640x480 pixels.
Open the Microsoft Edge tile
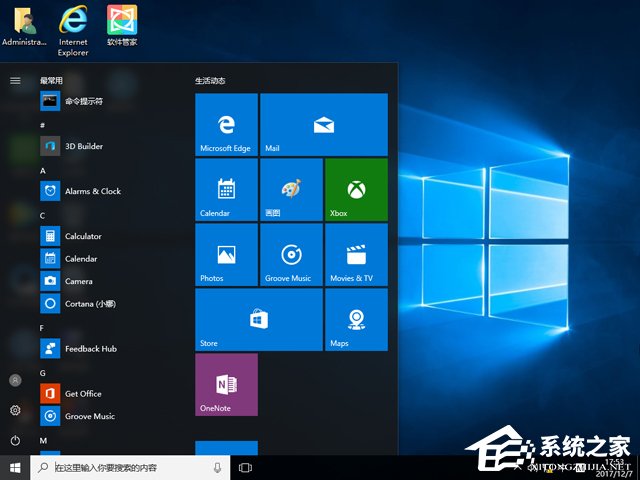coord(226,124)
